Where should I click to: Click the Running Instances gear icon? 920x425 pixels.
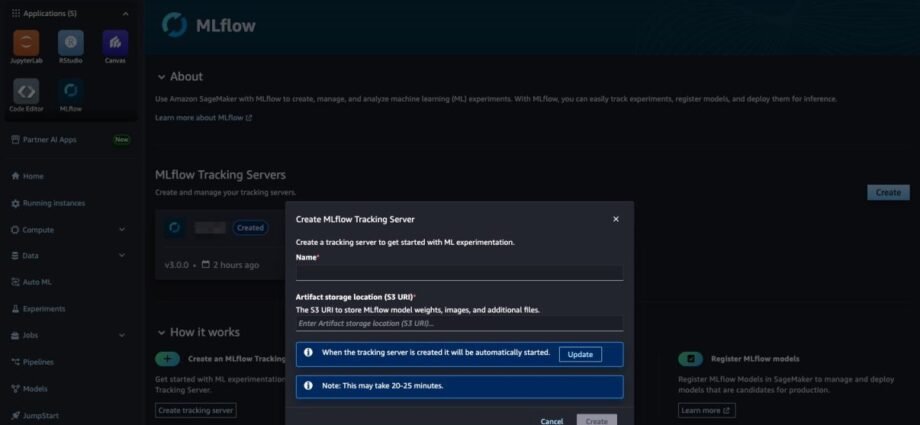point(16,203)
